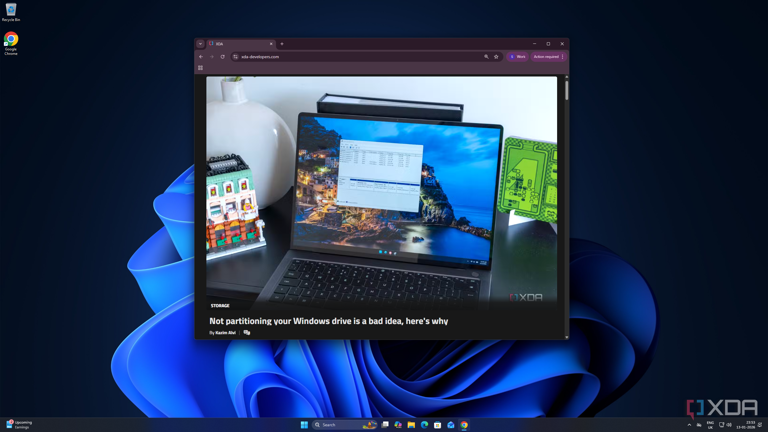768x432 pixels.
Task: Switch to the XDA tab
Action: coord(240,44)
